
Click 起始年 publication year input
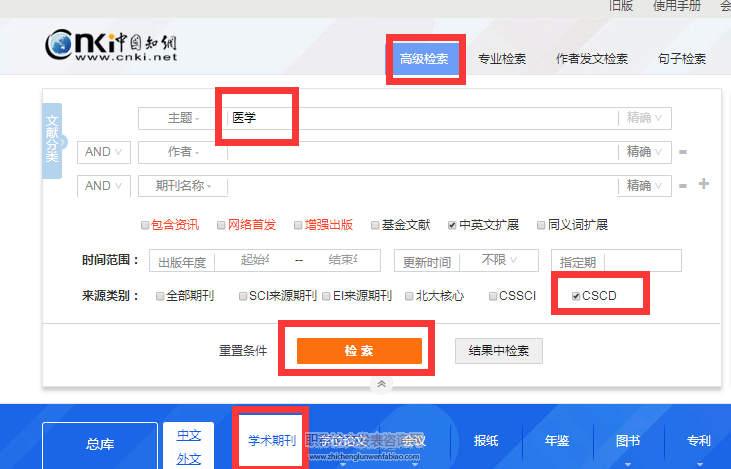(x=255, y=260)
